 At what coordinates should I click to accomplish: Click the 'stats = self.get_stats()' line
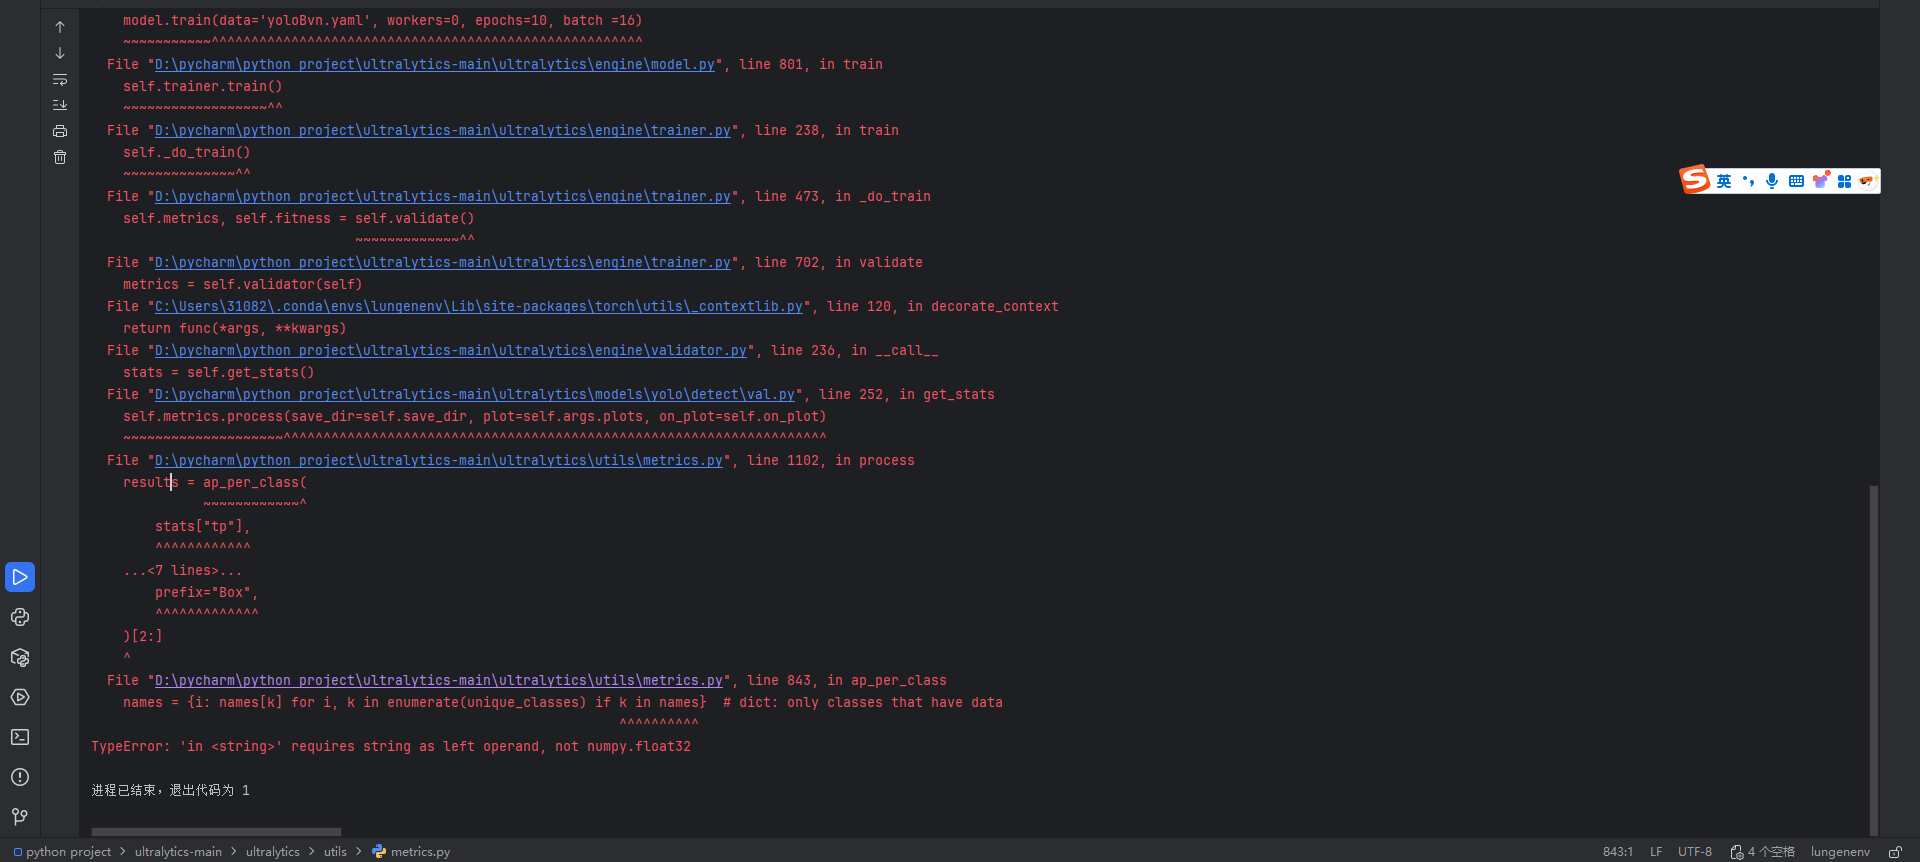219,372
